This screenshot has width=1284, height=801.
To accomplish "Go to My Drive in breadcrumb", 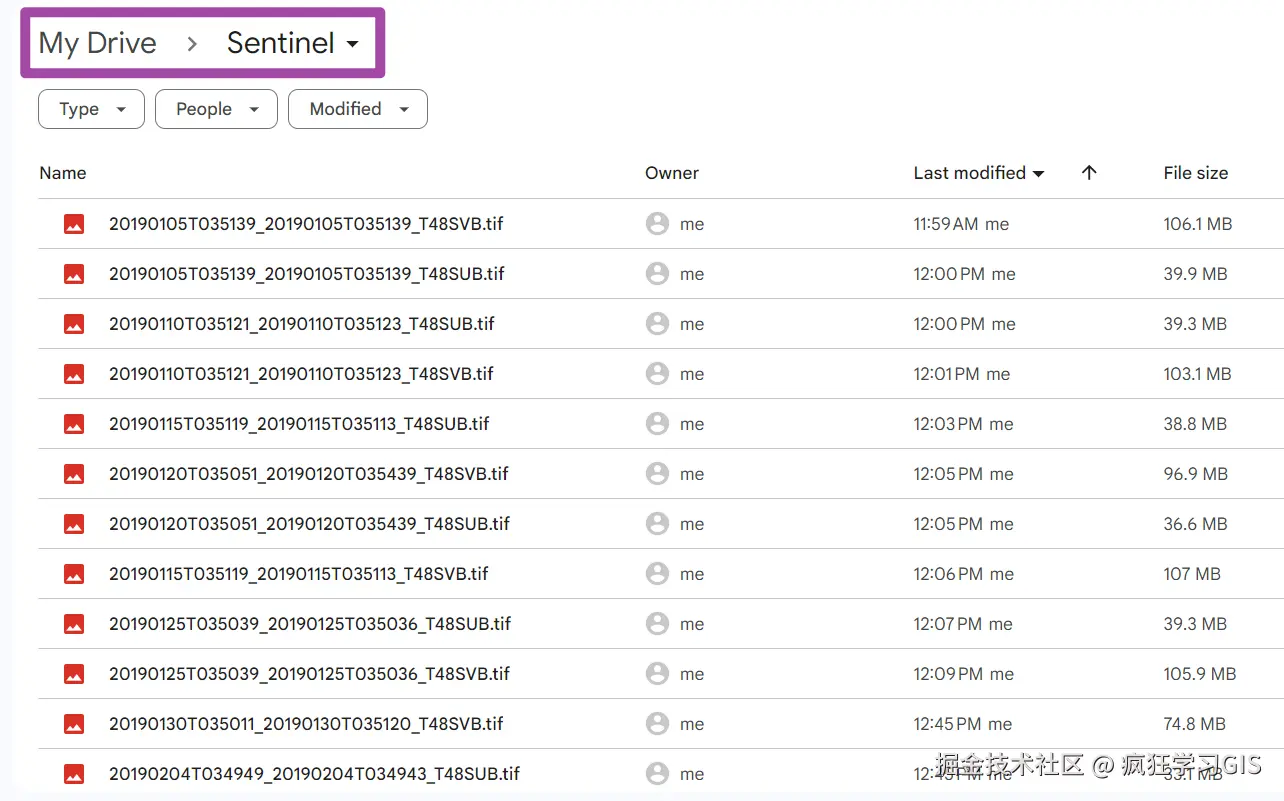I will (98, 43).
